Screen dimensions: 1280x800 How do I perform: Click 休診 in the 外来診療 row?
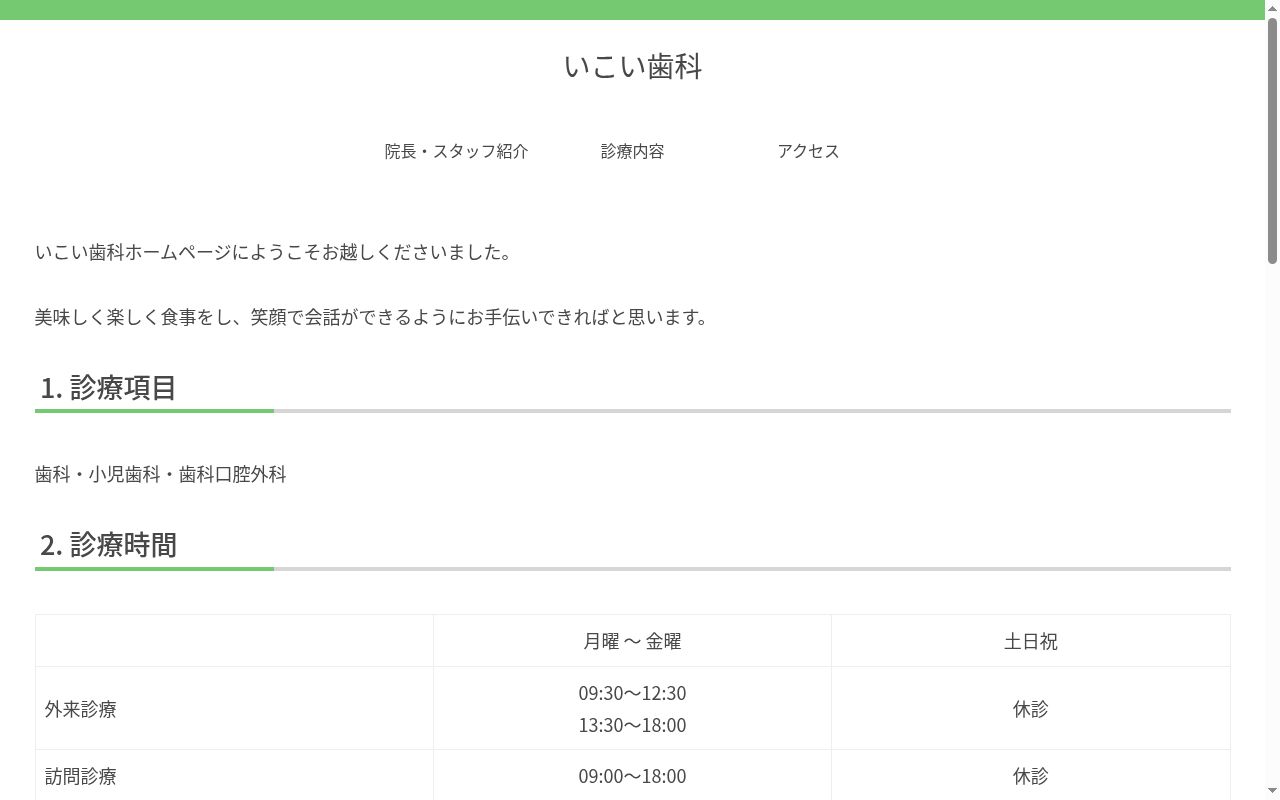pyautogui.click(x=1031, y=709)
